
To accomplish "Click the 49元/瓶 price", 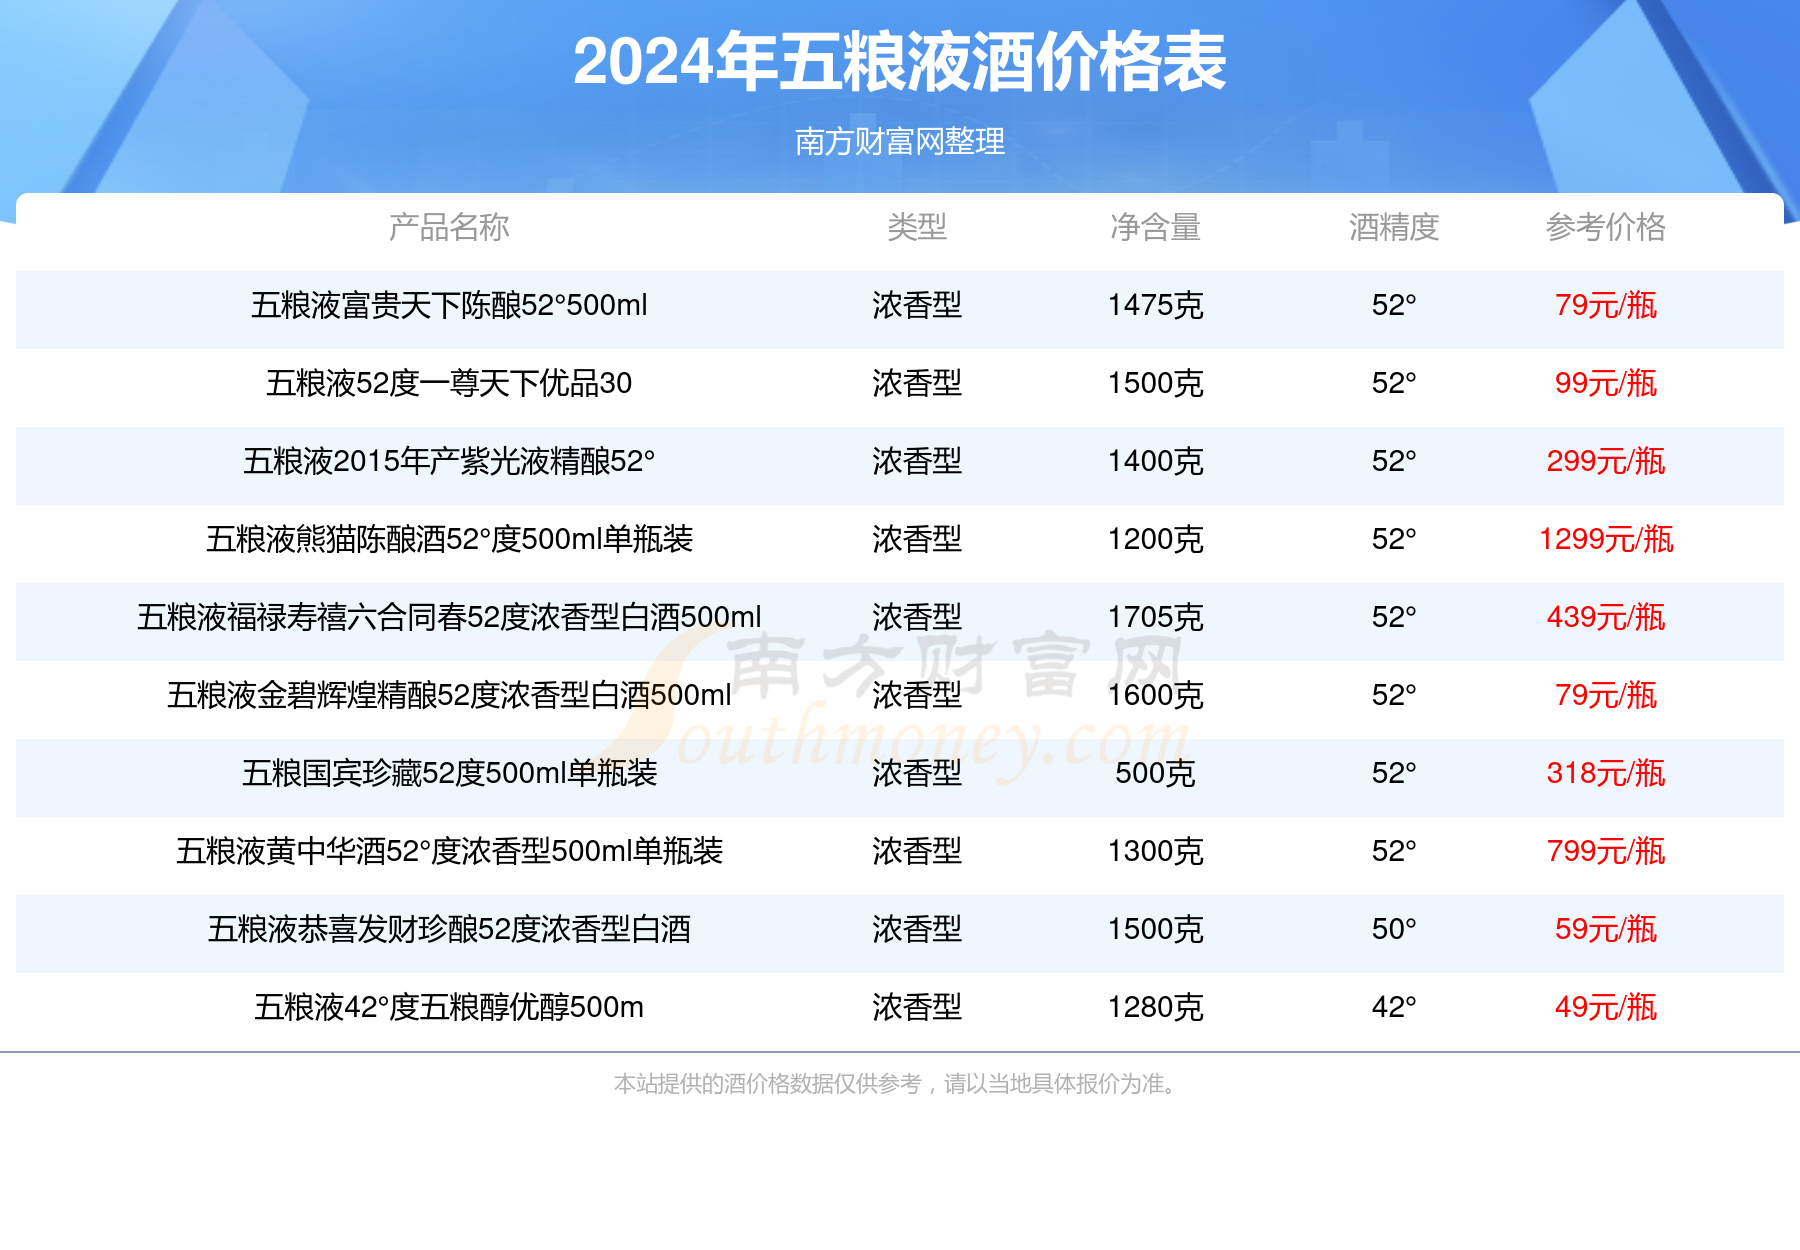I will tap(1606, 1008).
